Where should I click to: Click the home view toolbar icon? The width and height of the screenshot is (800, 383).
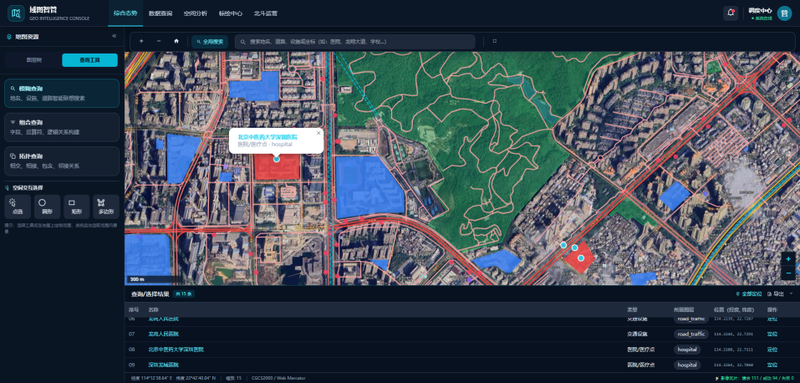177,41
